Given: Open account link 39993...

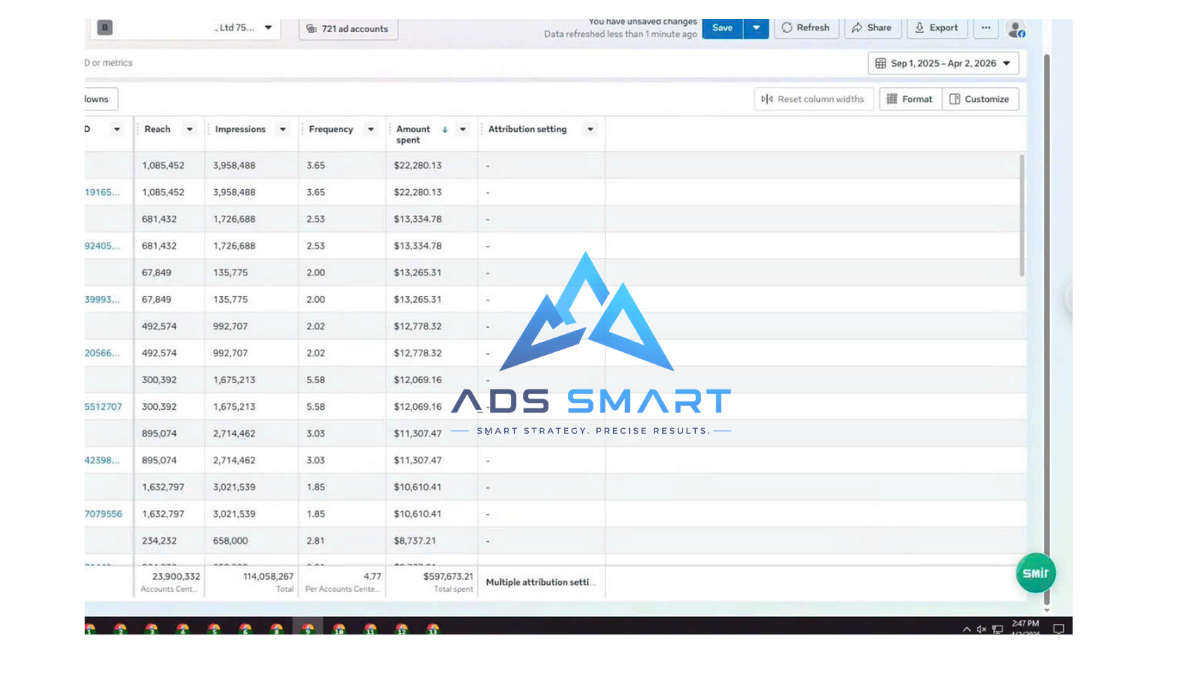Looking at the screenshot, I should (x=102, y=299).
